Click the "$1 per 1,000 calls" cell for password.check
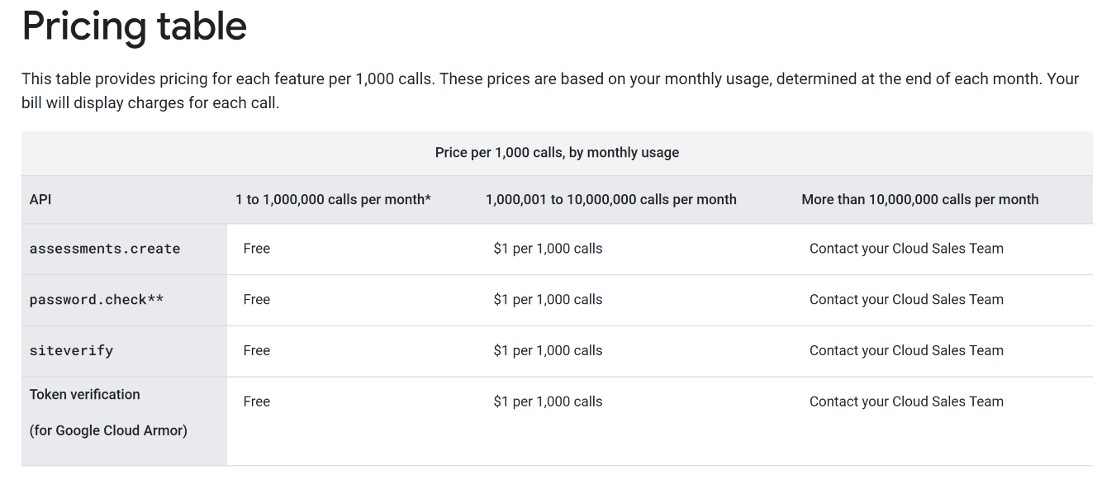 tap(548, 299)
